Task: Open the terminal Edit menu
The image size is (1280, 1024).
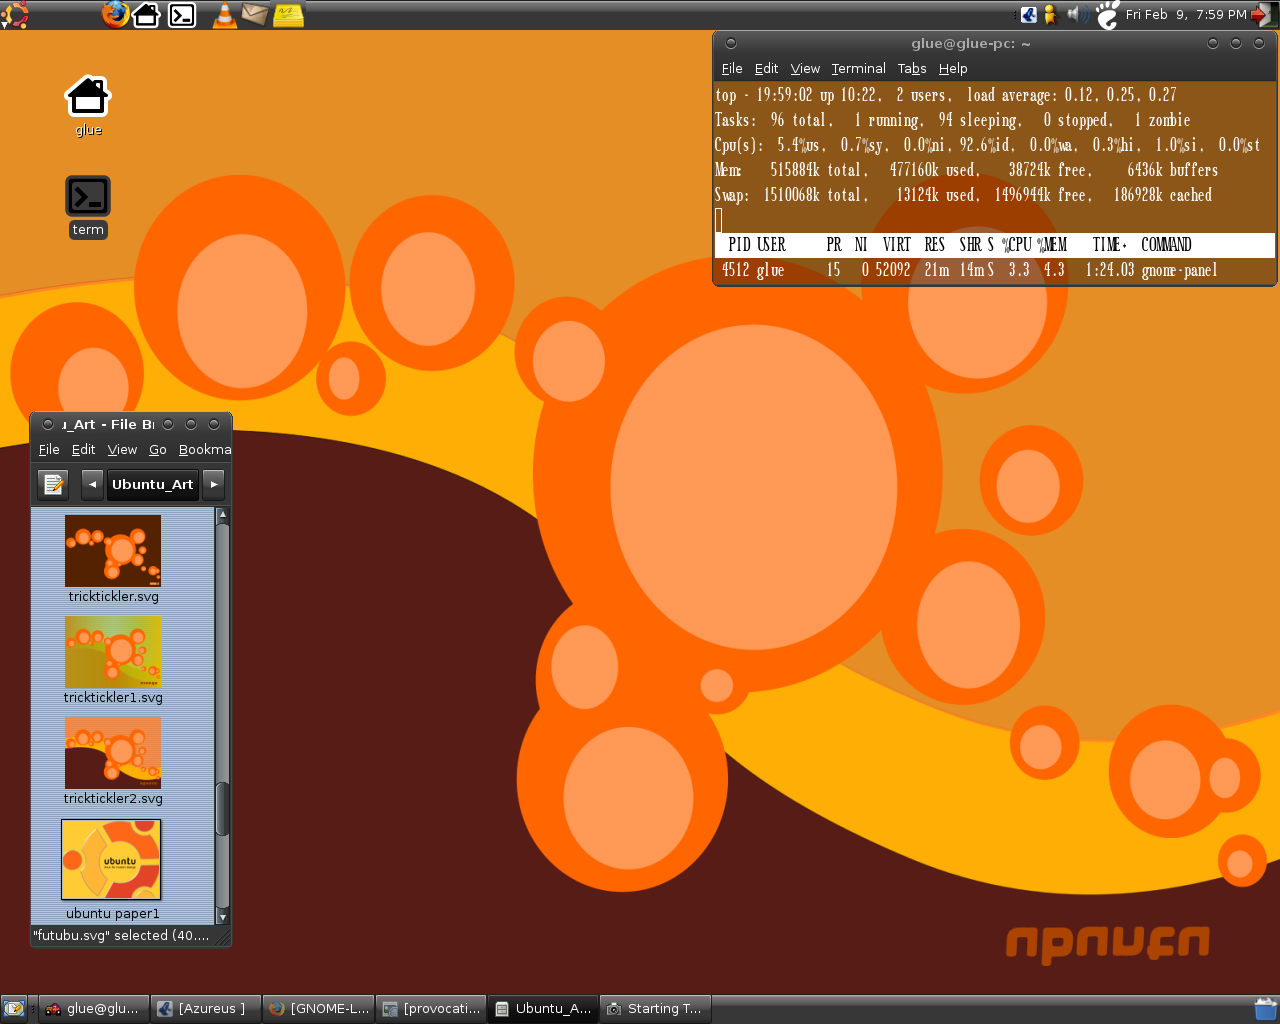Action: click(766, 68)
